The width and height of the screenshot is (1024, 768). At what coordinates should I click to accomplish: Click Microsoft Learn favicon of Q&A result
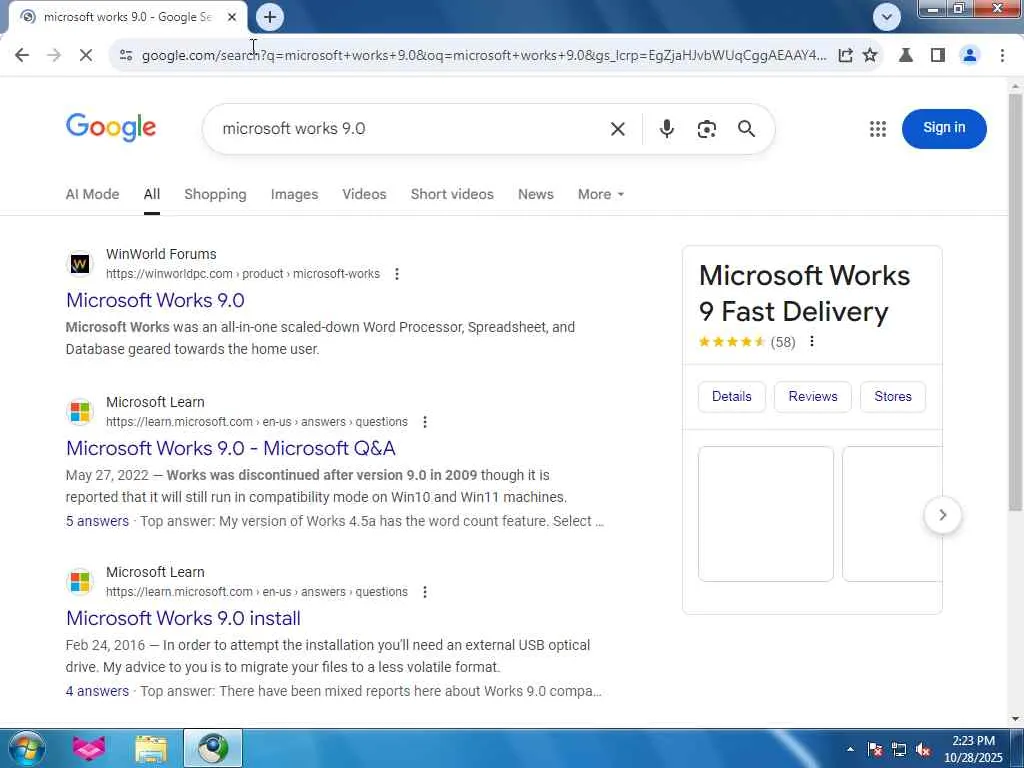pyautogui.click(x=80, y=411)
